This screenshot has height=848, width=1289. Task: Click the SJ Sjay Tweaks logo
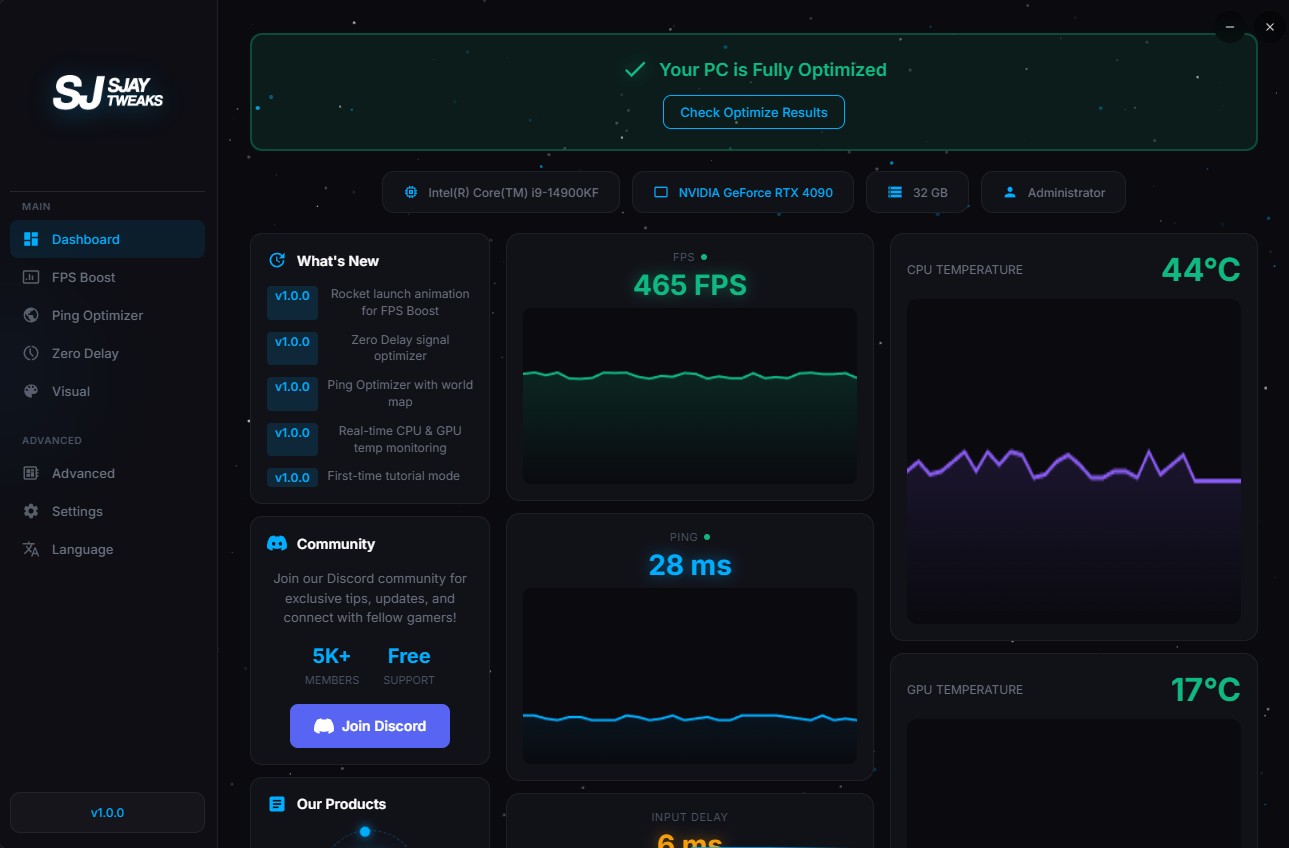[x=108, y=93]
